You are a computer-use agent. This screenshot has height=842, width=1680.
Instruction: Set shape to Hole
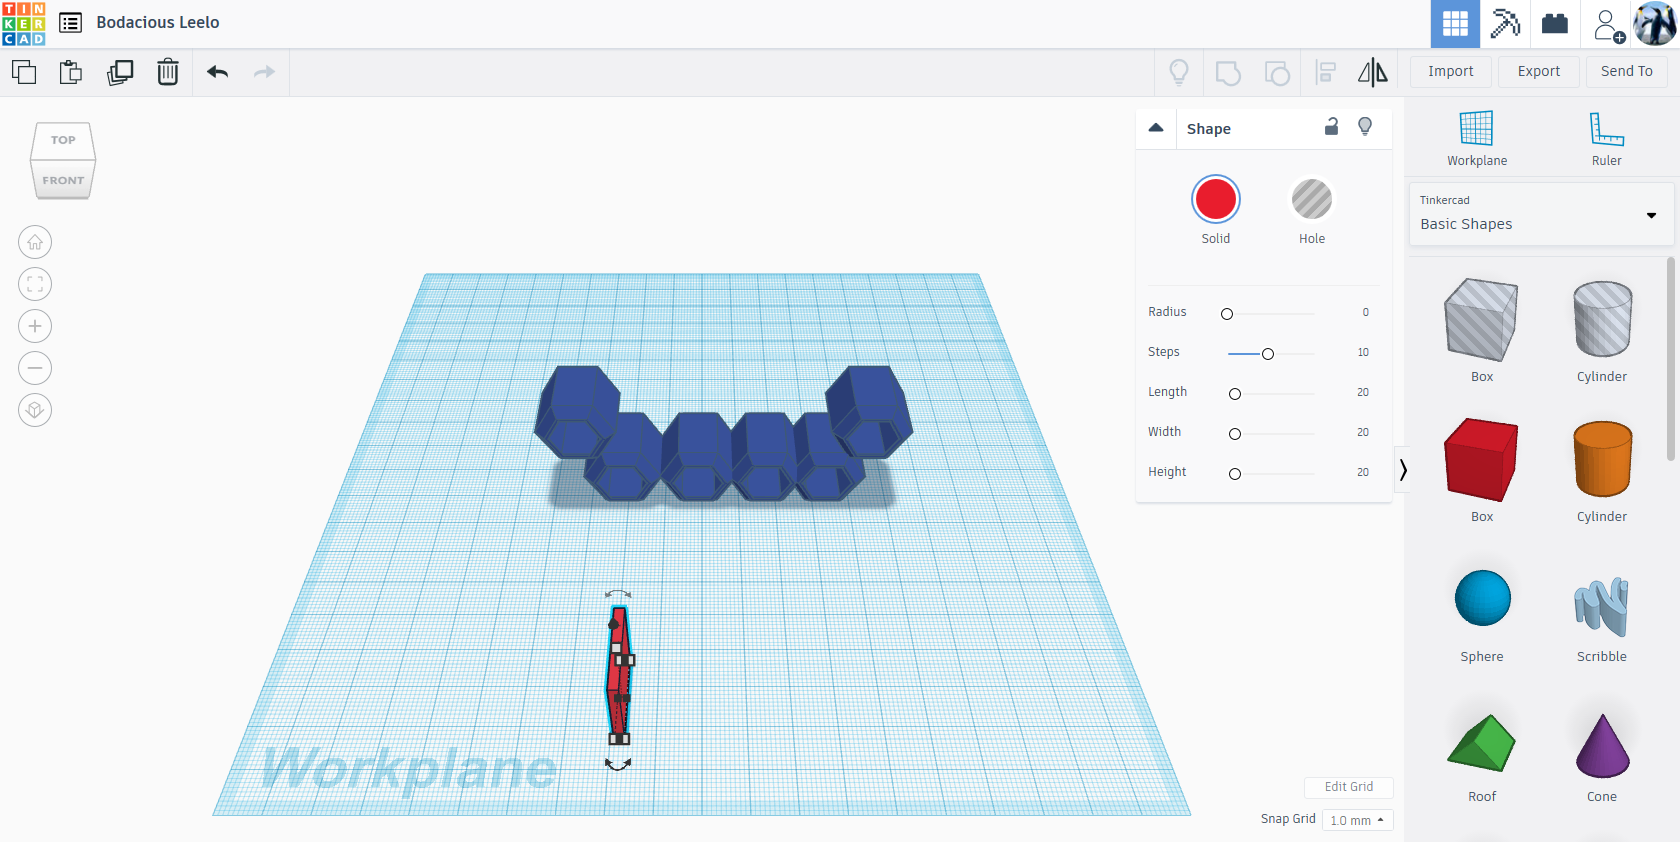(1312, 199)
